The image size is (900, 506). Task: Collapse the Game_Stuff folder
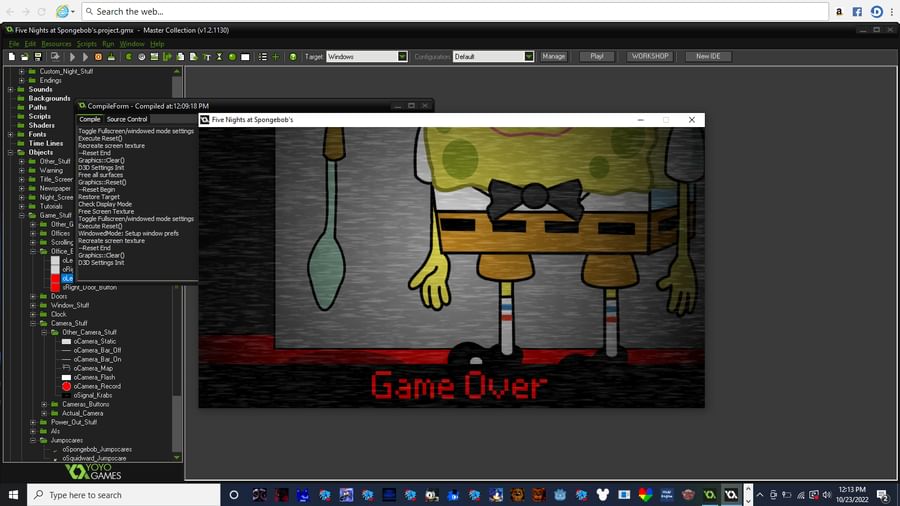pos(21,216)
